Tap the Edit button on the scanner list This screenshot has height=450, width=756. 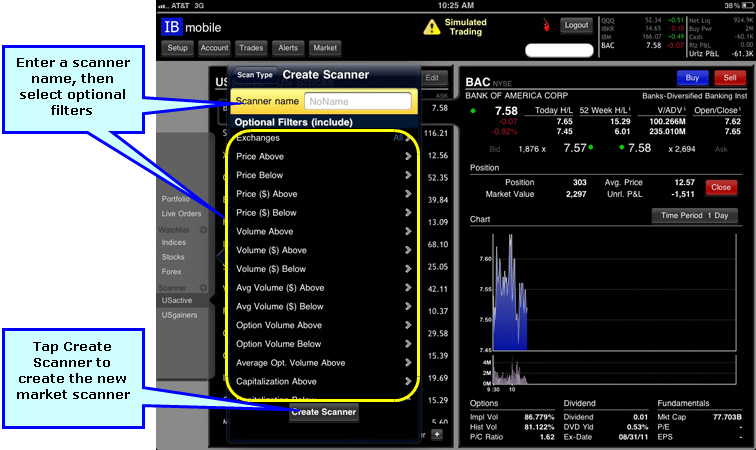pos(432,78)
